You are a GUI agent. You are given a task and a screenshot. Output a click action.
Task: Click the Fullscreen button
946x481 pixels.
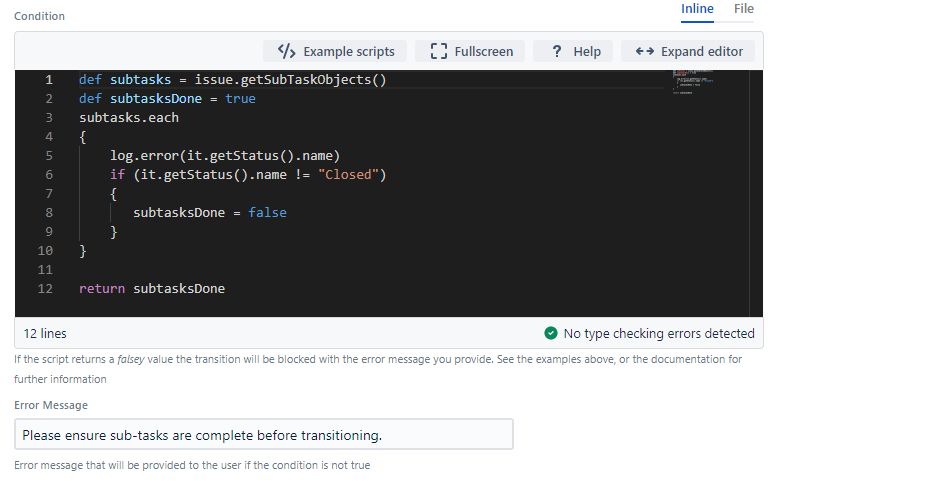tap(470, 51)
